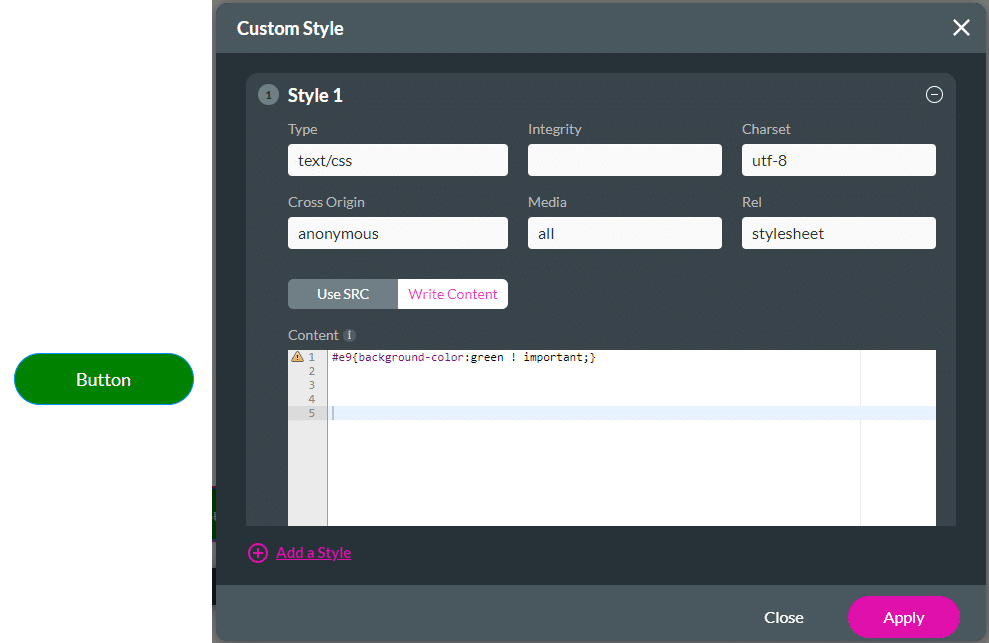Viewport: 989px width, 643px height.
Task: Focus the Rel field showing stylesheet
Action: [838, 233]
